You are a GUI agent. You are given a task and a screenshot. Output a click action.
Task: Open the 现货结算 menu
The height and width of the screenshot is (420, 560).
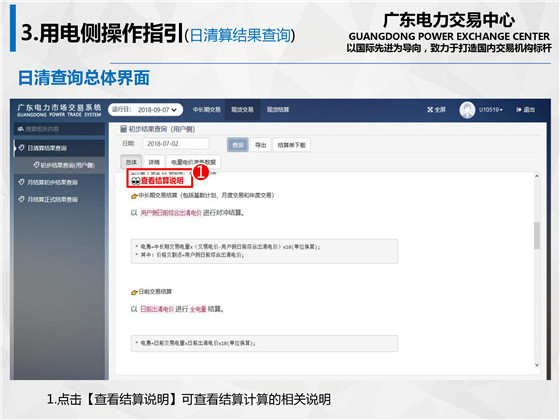coord(278,110)
